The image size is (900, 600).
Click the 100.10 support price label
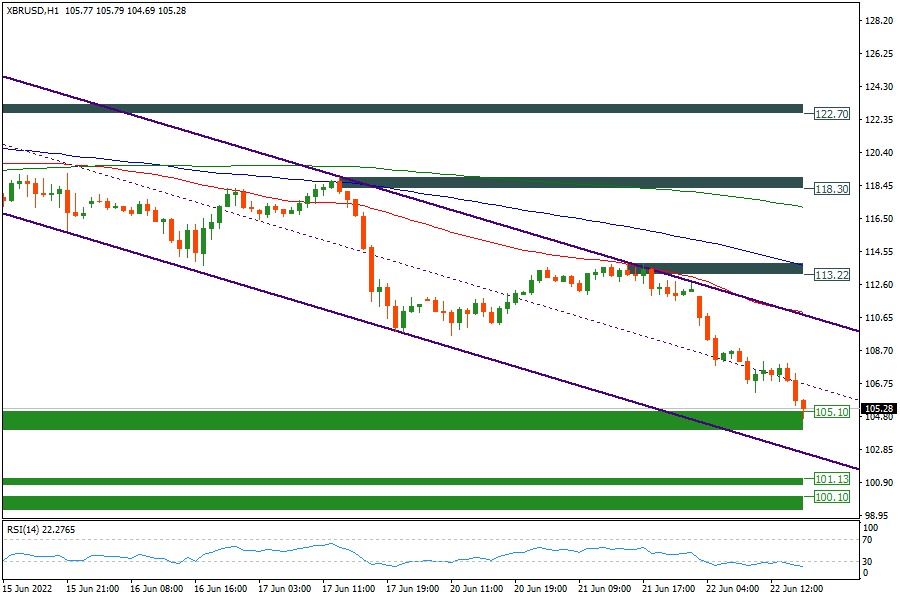(x=831, y=497)
